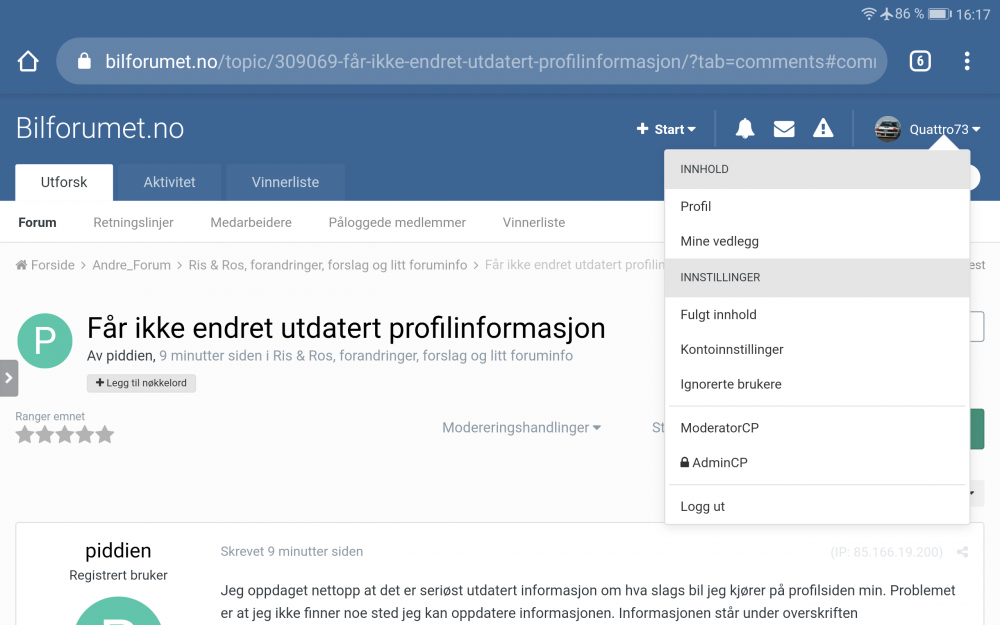
Task: Open the private messages envelope
Action: (784, 128)
